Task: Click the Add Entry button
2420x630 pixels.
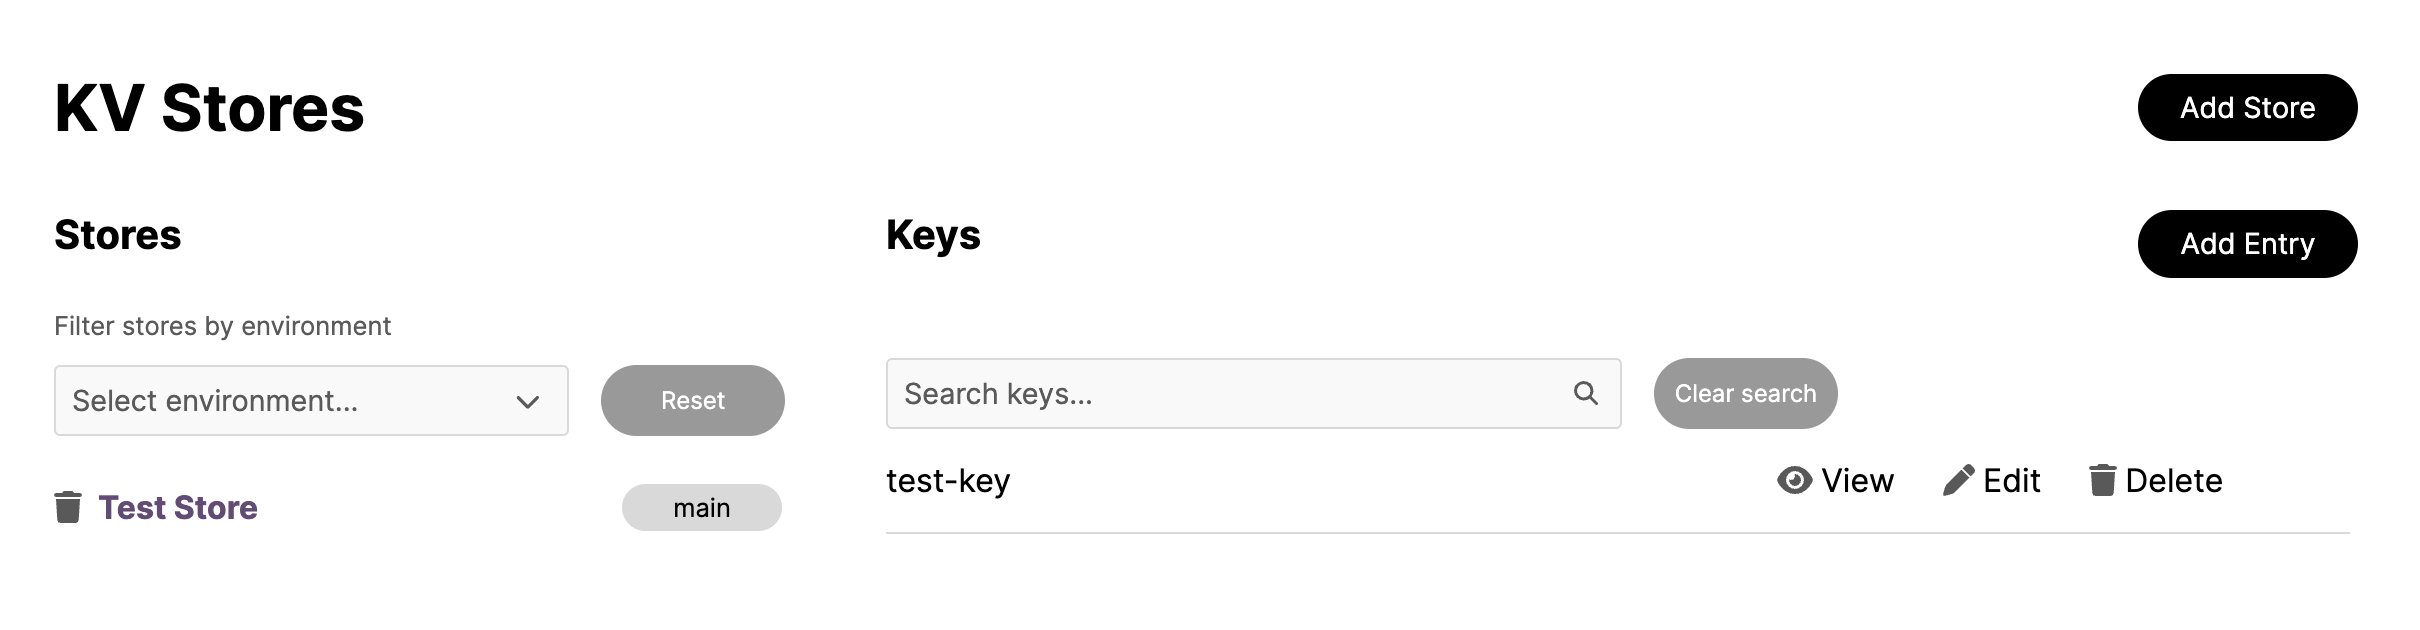Action: click(2247, 244)
